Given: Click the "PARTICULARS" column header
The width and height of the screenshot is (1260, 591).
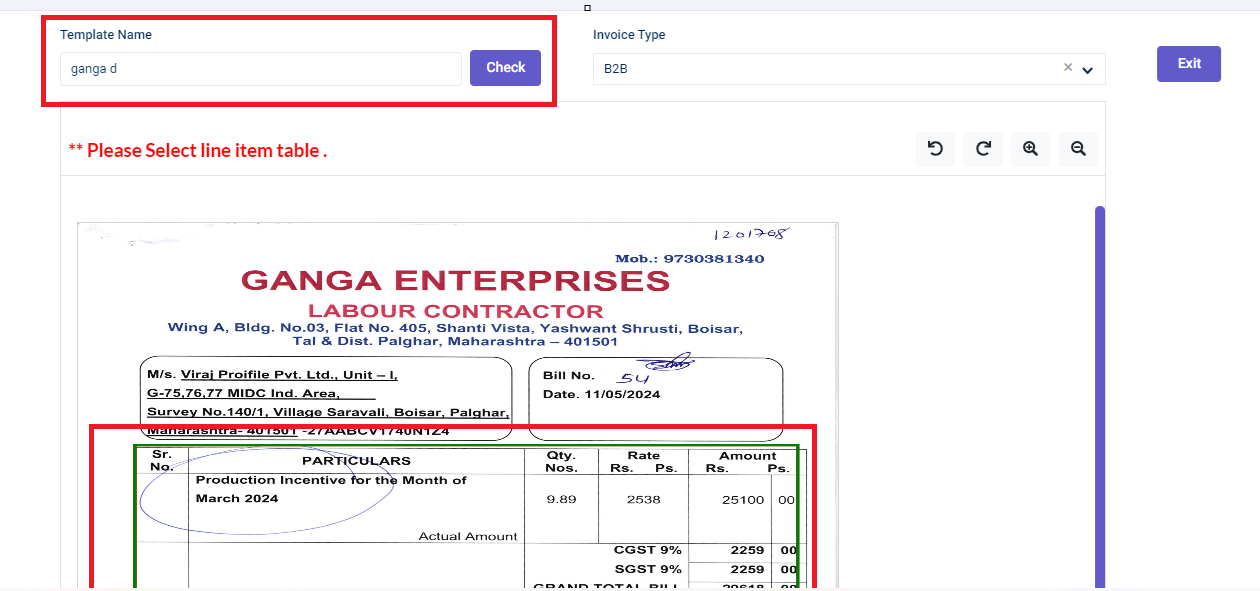Looking at the screenshot, I should click(x=356, y=461).
